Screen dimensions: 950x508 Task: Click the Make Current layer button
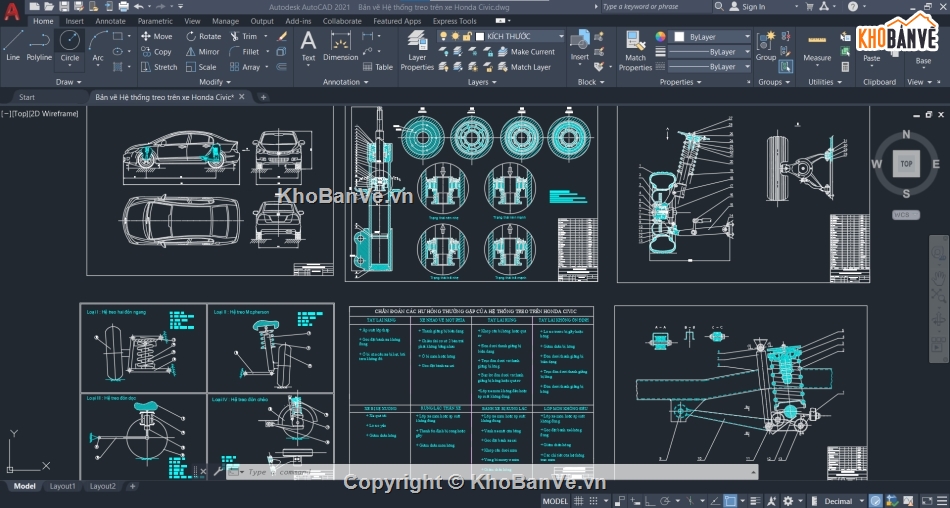coord(526,52)
